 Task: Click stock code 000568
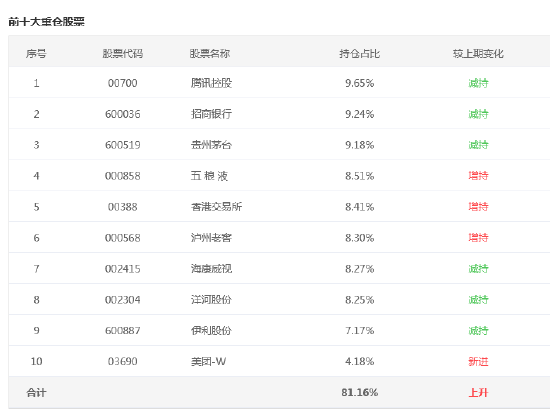tap(122, 238)
